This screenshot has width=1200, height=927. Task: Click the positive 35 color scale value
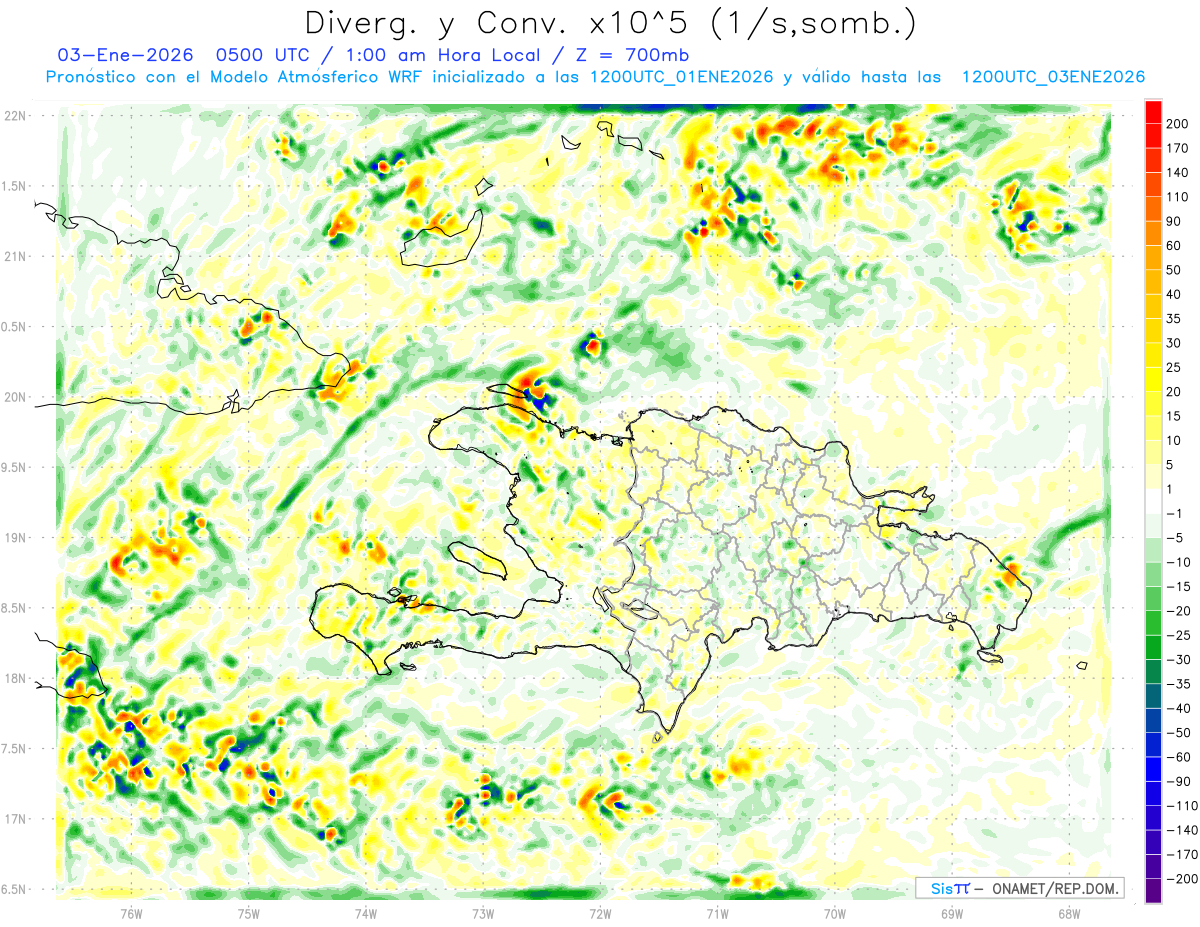click(1173, 319)
